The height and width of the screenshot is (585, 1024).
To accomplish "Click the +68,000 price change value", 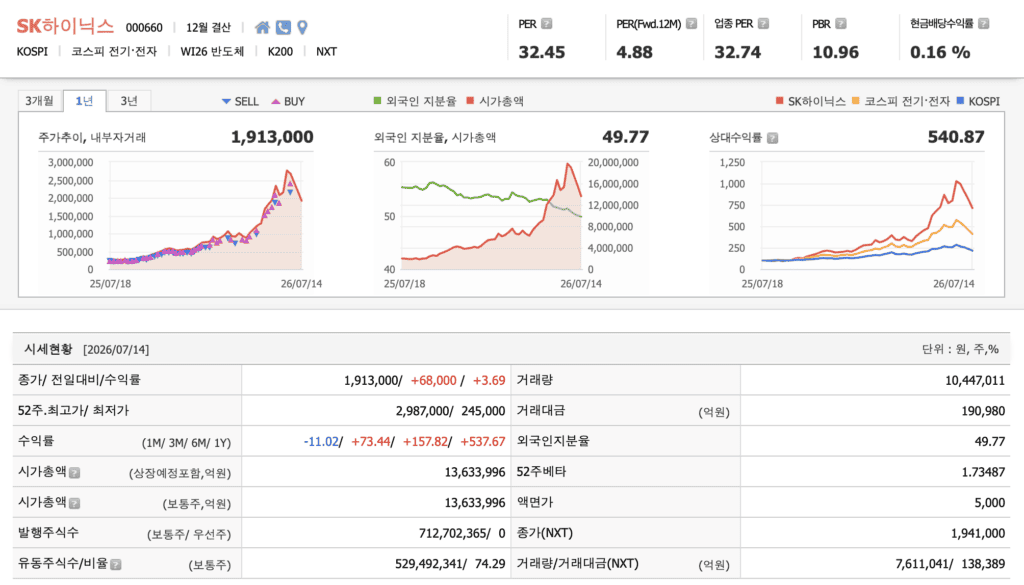I will coord(434,381).
